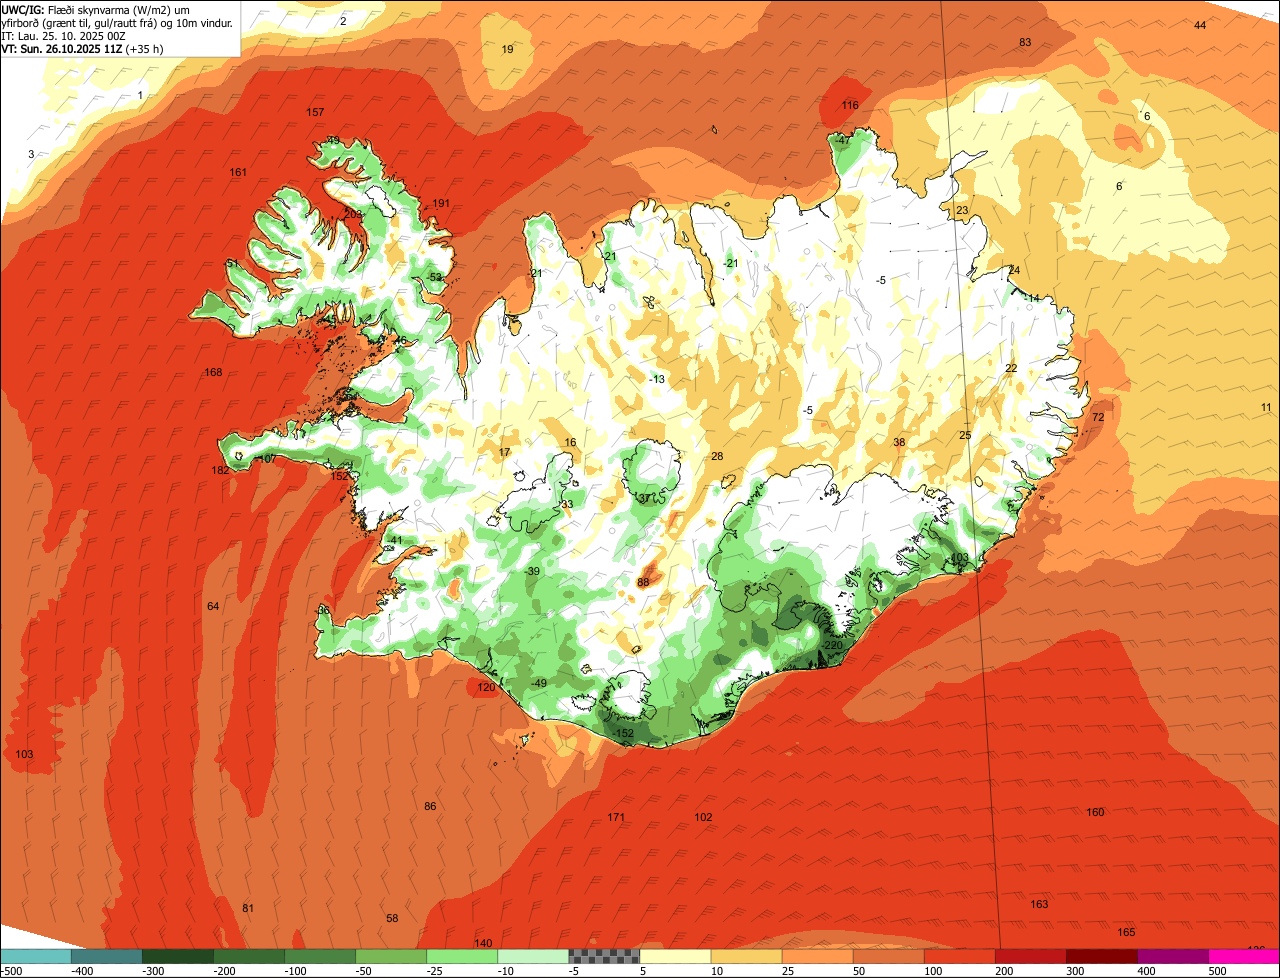Click the legend swatch between -25 and -10
Screen dimensions: 1280x978
(462, 956)
